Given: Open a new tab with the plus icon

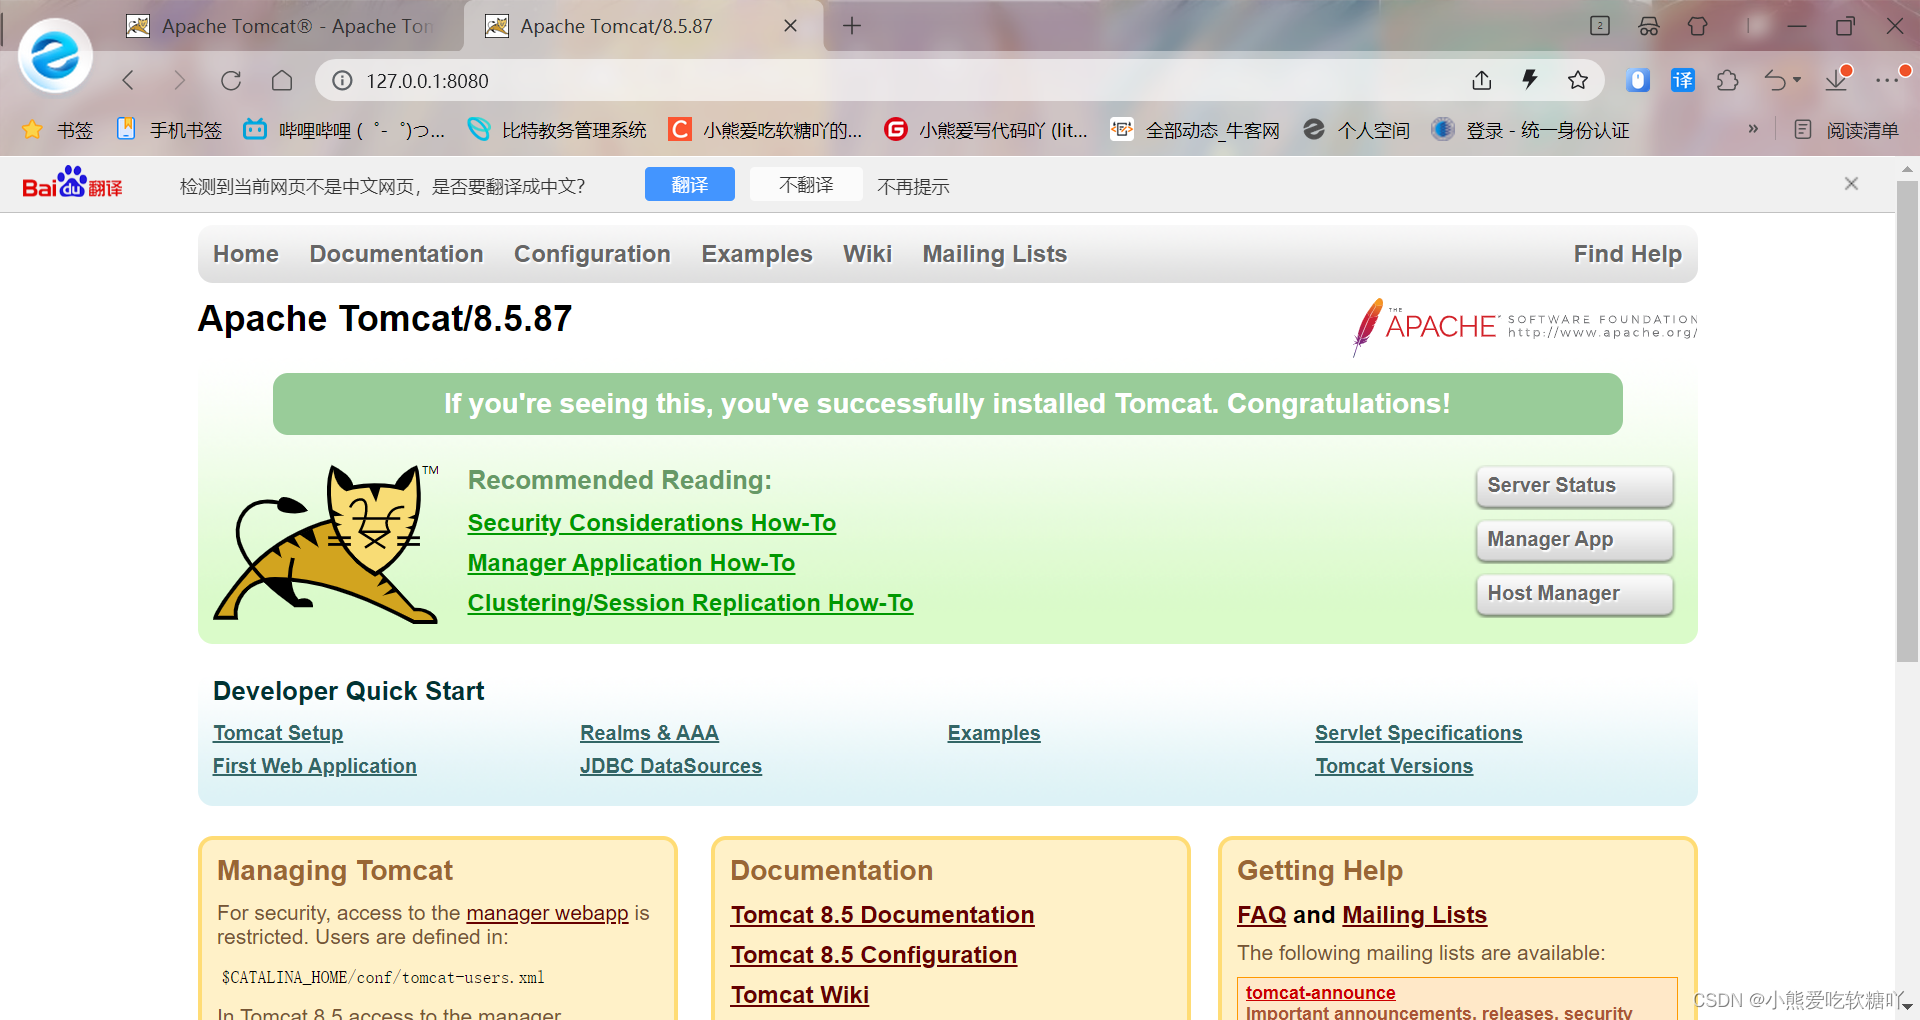Looking at the screenshot, I should [x=852, y=26].
